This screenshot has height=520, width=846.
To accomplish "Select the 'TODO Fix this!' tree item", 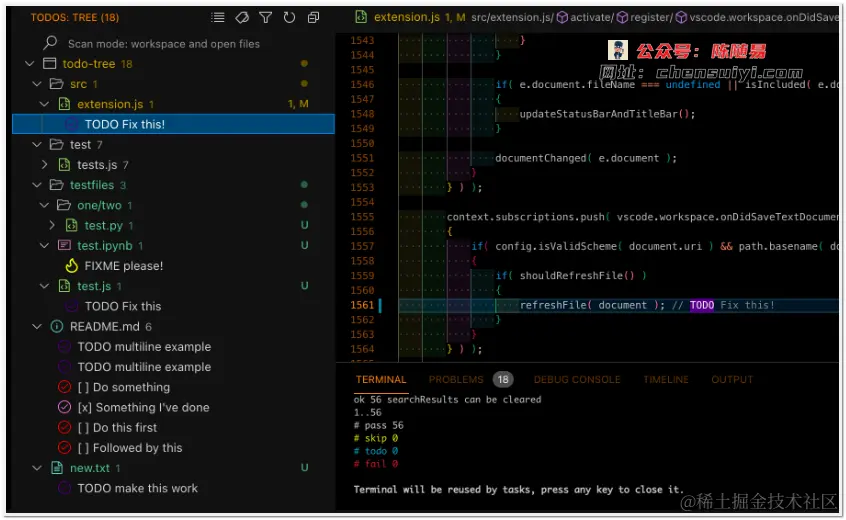I will pos(173,124).
